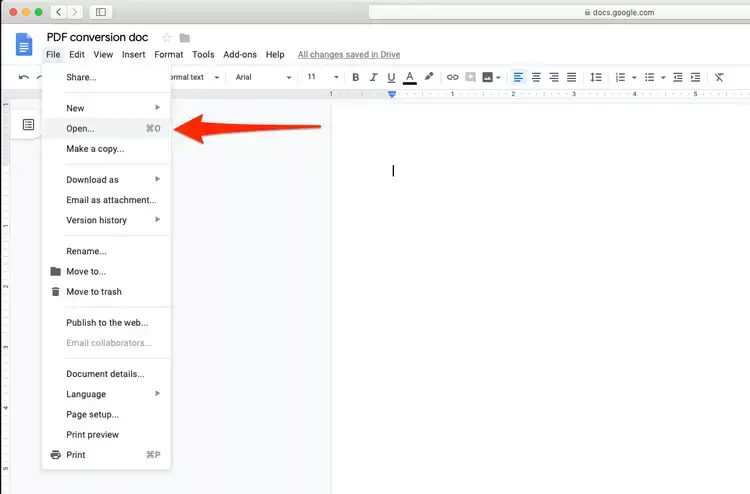Open the text color picker
Screen dimensions: 750x494
point(409,77)
